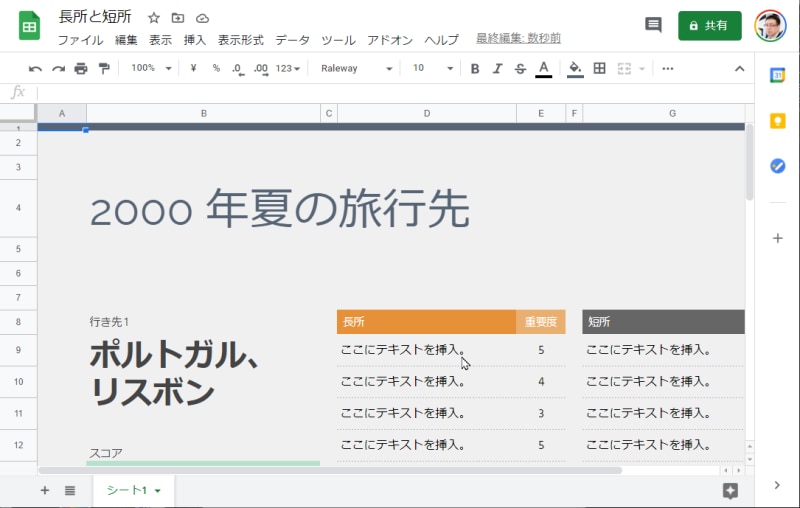800x508 pixels.
Task: Click the formula bar input
Action: [393, 93]
